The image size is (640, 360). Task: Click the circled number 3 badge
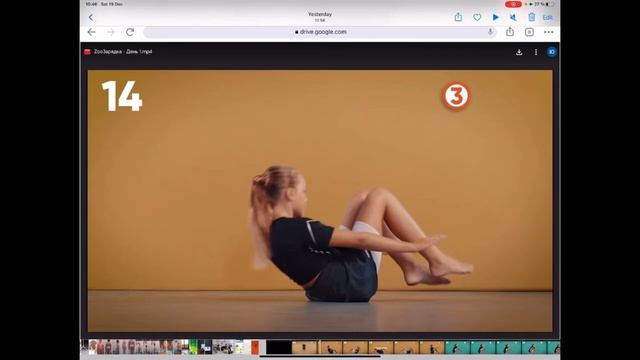coord(456,96)
